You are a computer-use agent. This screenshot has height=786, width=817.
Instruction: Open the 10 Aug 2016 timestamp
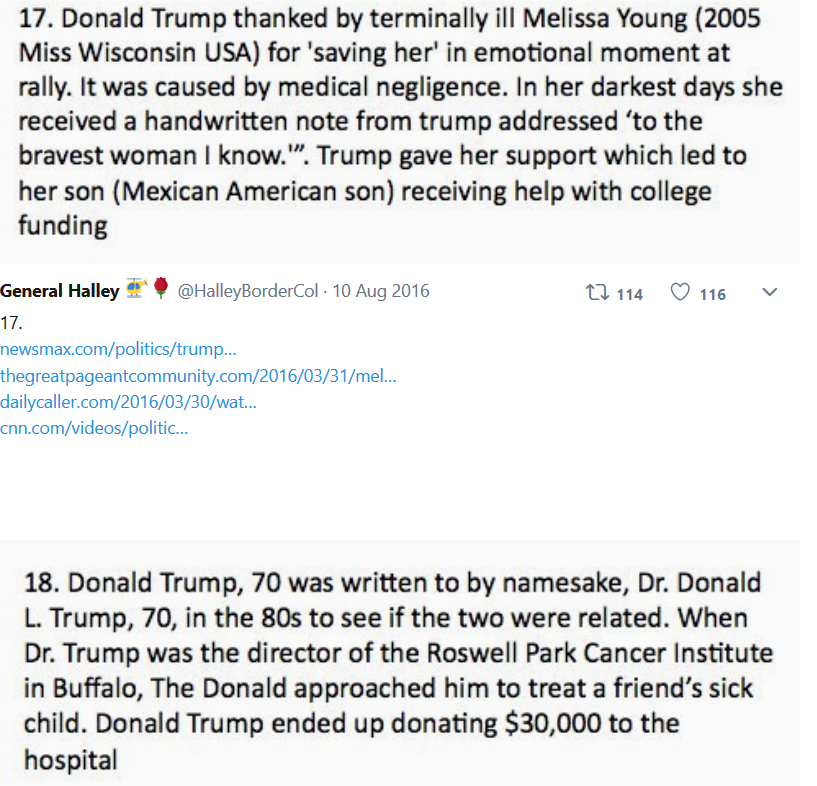coord(381,291)
